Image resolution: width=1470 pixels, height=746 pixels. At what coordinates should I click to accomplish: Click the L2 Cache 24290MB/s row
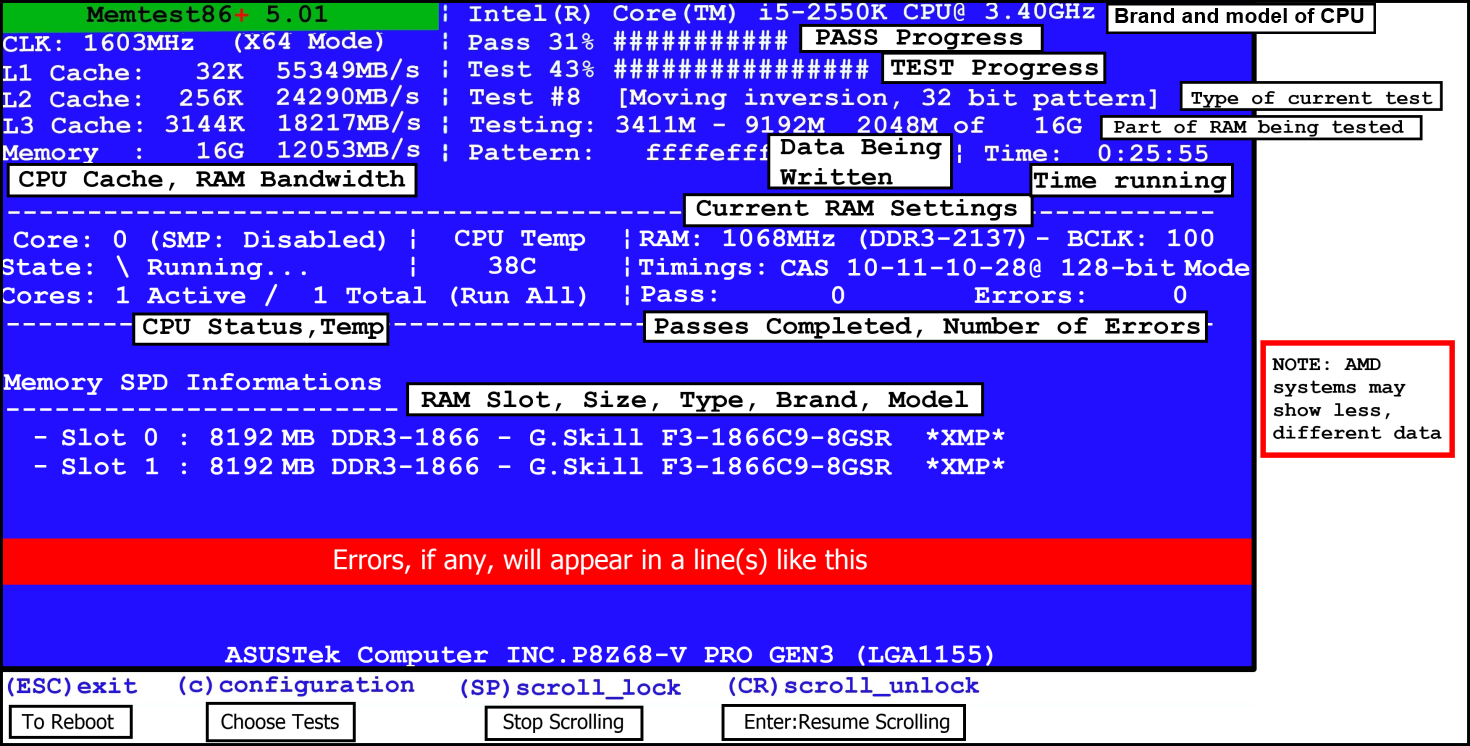(211, 98)
